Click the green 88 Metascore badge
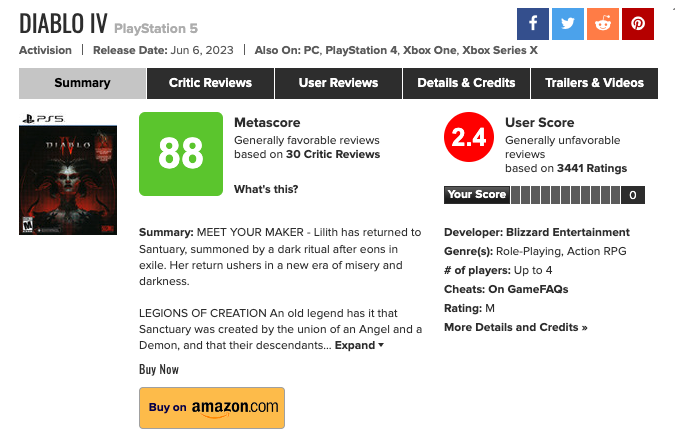Screen dimensions: 696x435 point(181,154)
